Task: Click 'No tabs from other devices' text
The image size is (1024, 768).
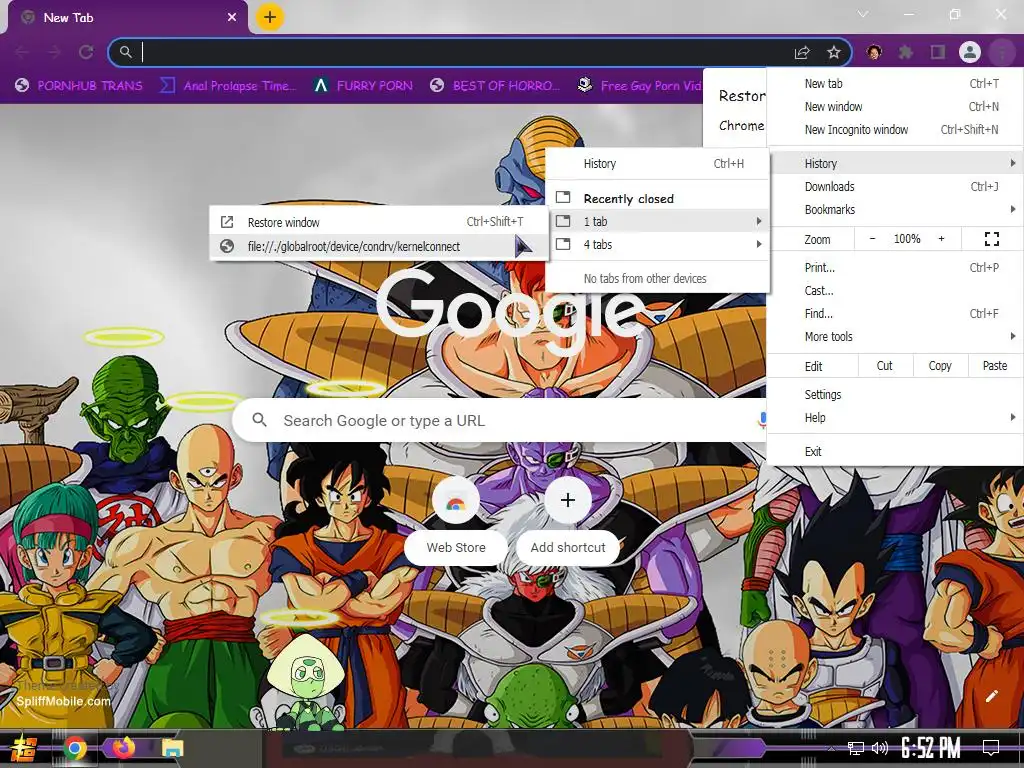Action: (645, 278)
